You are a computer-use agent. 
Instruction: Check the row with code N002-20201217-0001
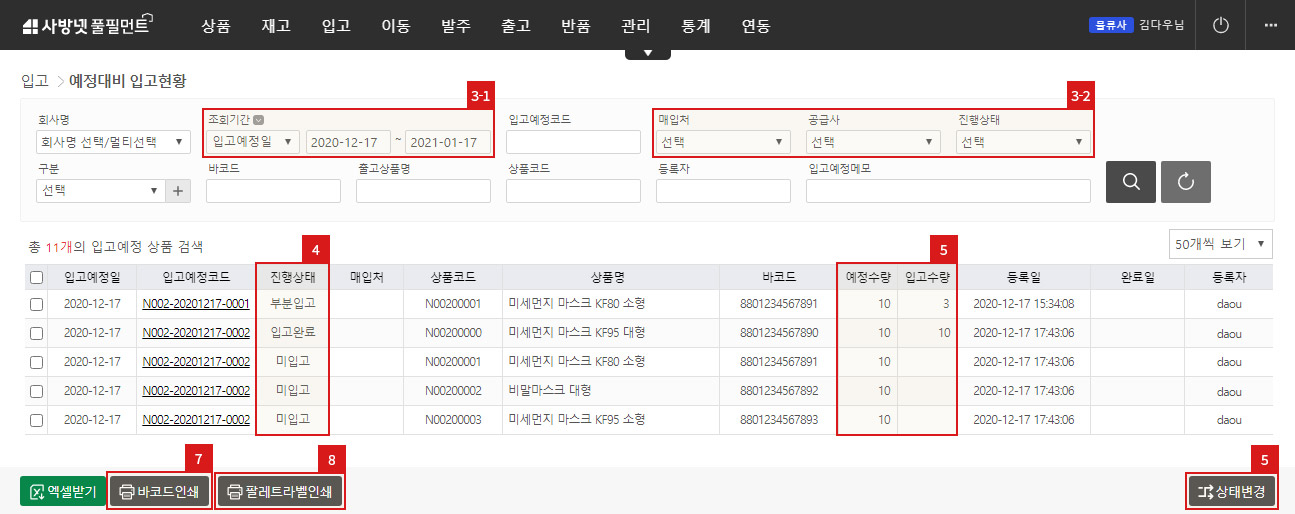(x=37, y=304)
